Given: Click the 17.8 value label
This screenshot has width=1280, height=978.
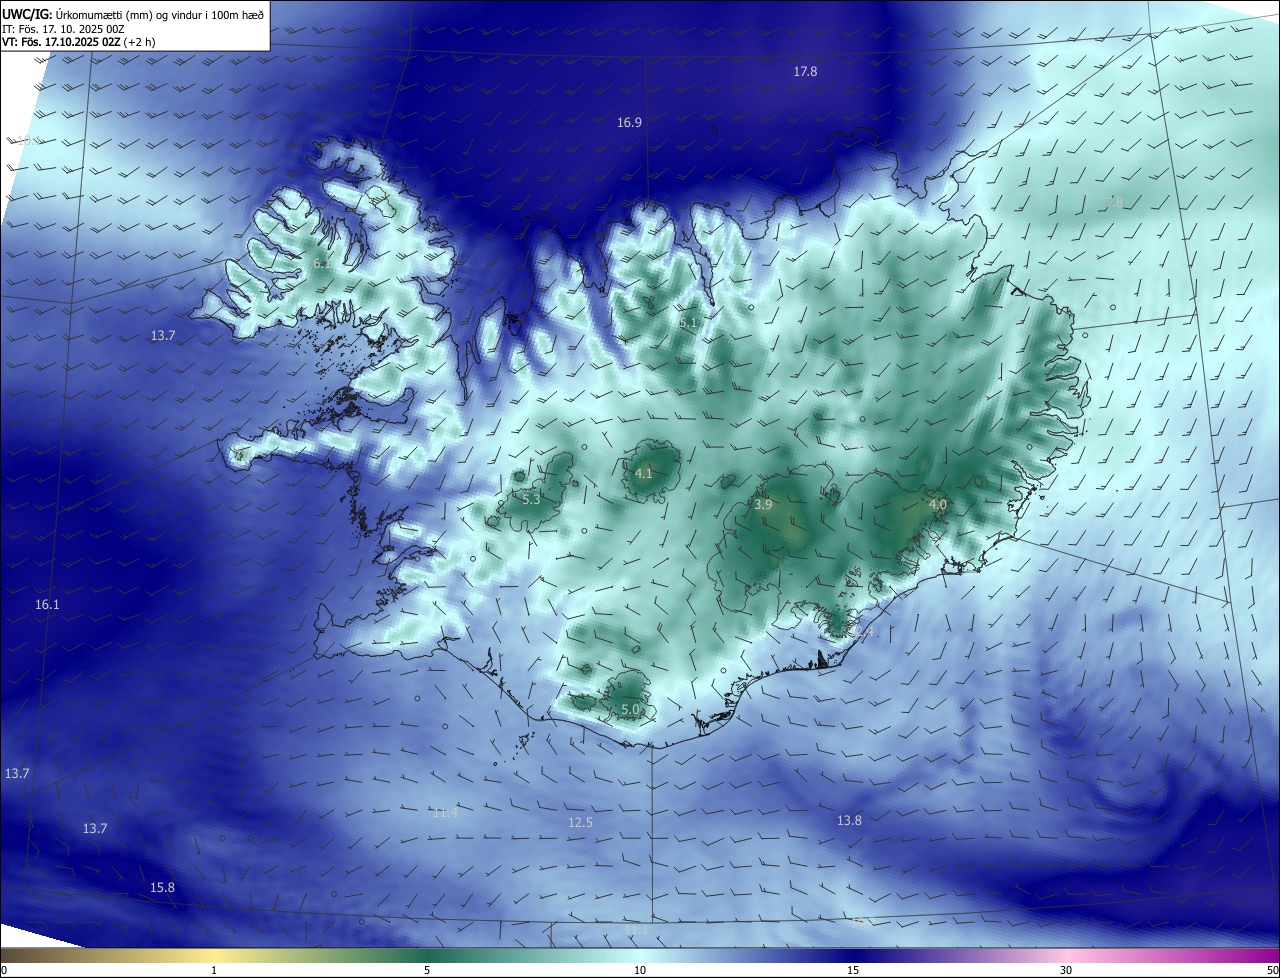Looking at the screenshot, I should coord(805,72).
